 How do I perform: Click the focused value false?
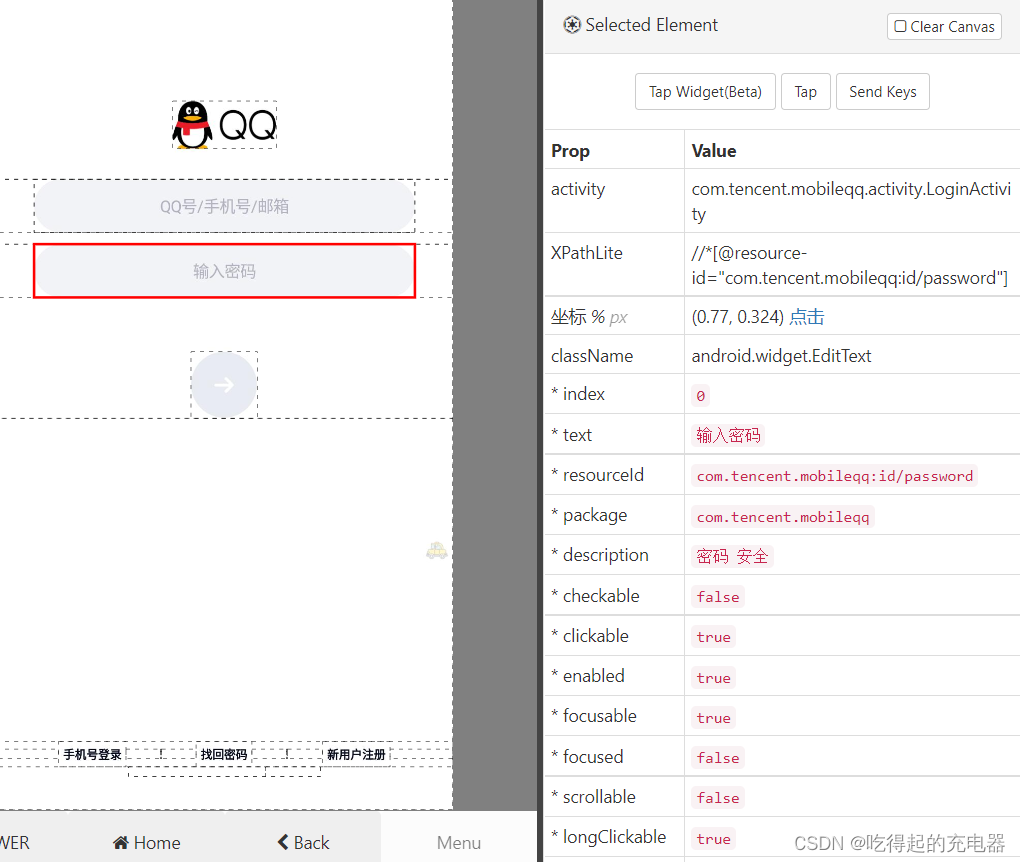718,757
